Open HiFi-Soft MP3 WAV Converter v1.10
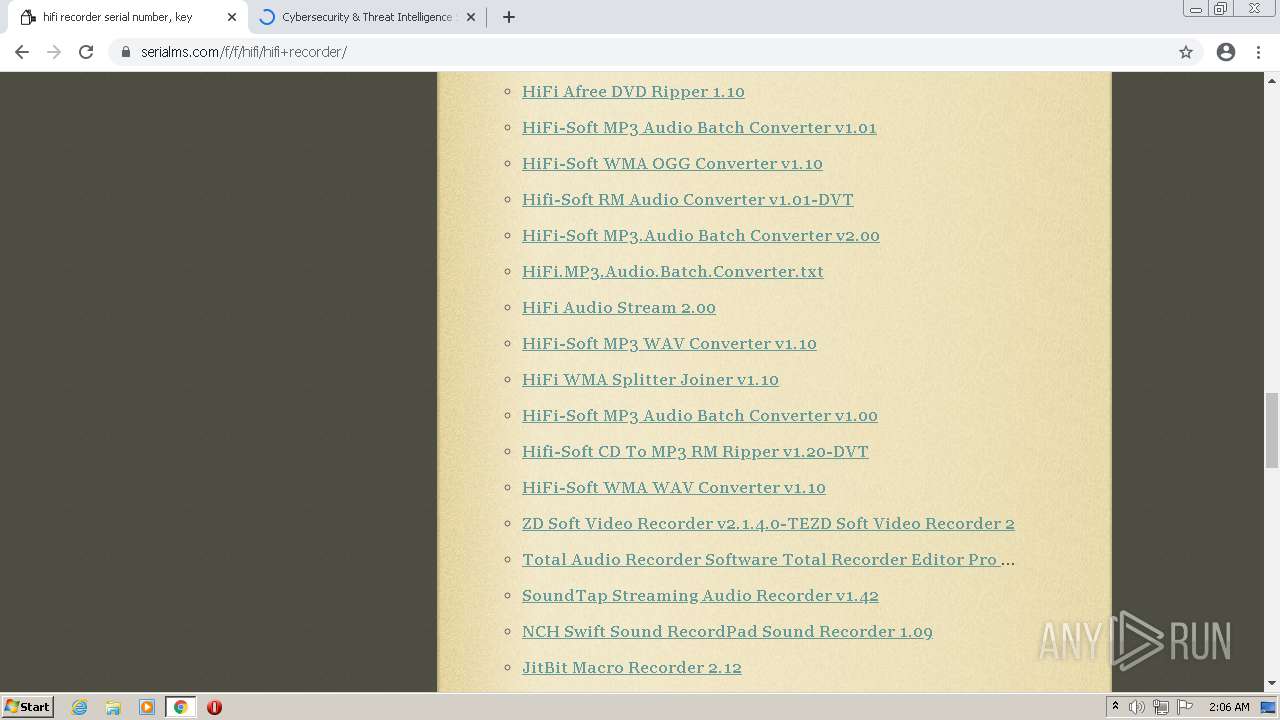Viewport: 1280px width, 720px height. (x=669, y=343)
